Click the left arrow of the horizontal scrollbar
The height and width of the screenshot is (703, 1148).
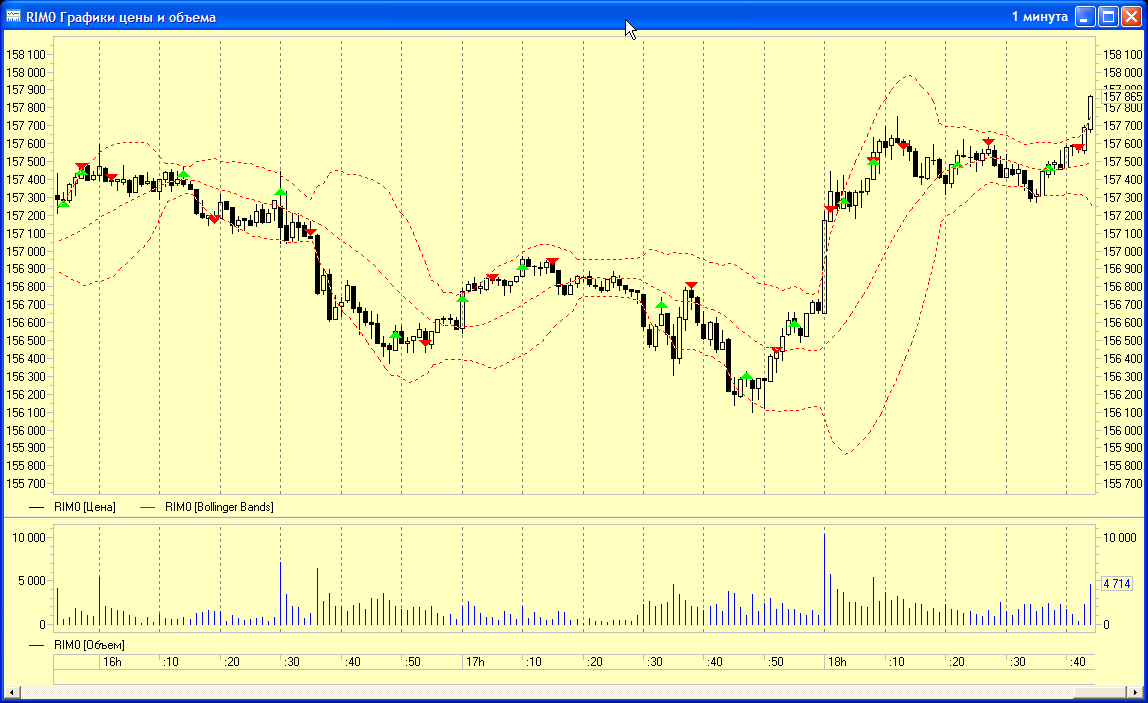pos(11,692)
